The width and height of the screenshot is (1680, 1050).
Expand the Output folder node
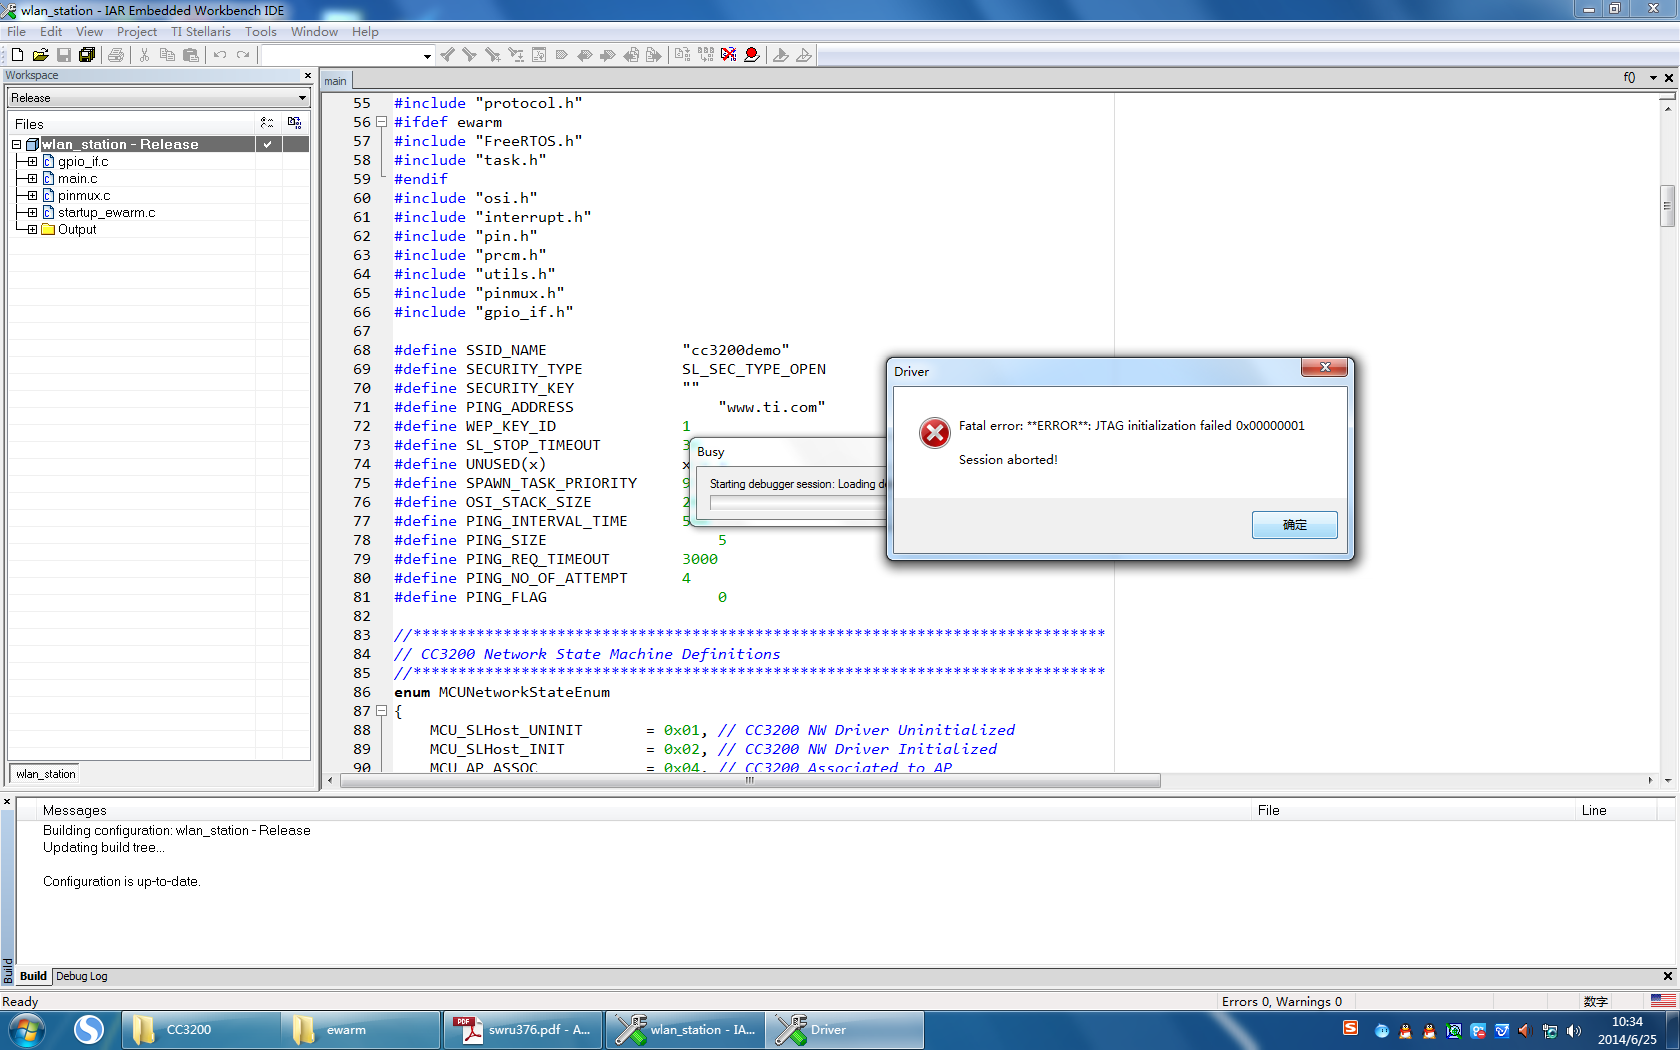[x=32, y=230]
